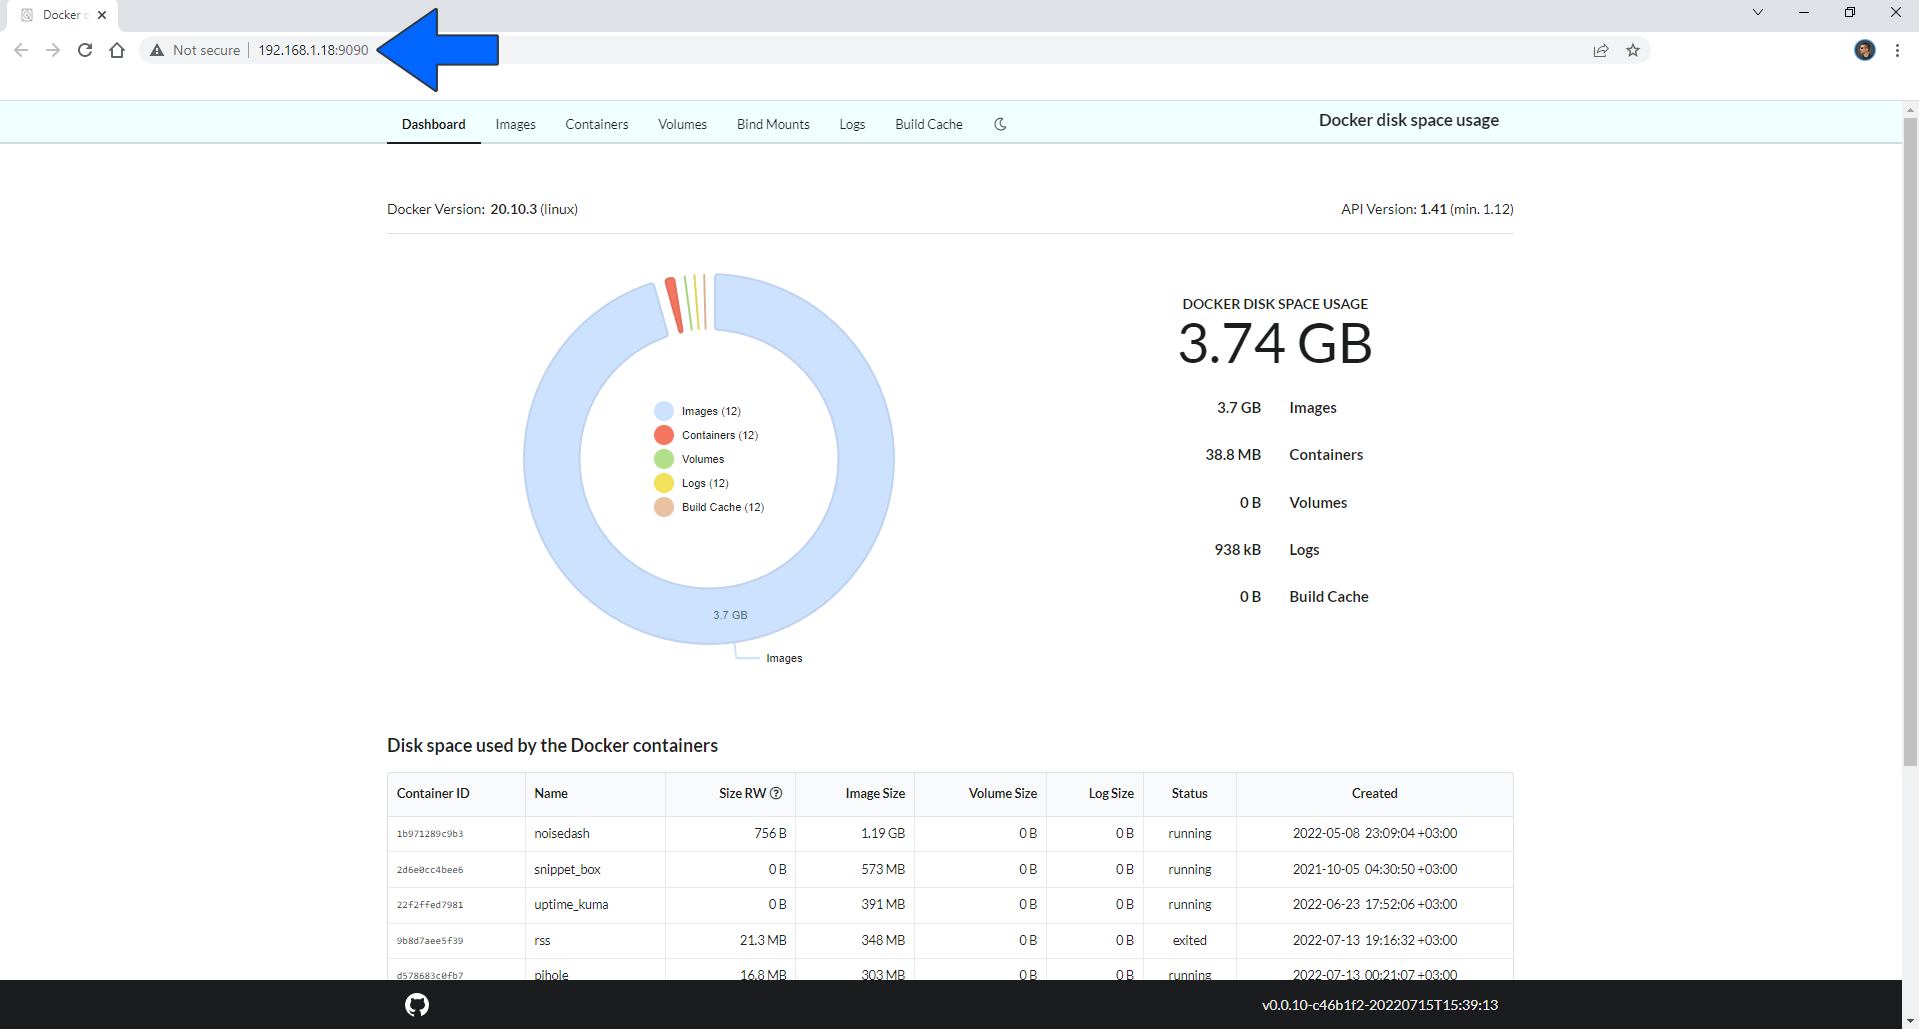
Task: Select the noisedash container name
Action: [x=562, y=833]
